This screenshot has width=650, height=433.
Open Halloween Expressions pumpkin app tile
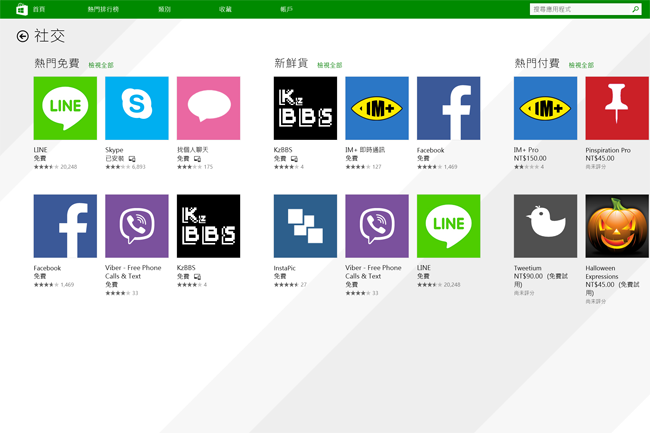click(x=617, y=226)
